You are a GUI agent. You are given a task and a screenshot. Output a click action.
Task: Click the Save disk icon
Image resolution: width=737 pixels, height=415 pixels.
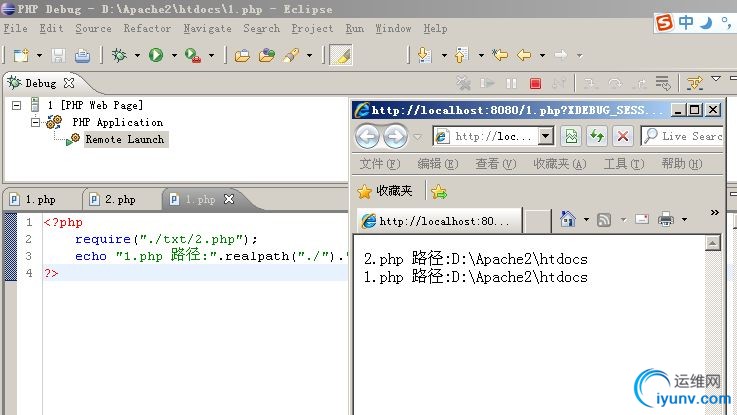click(x=58, y=55)
